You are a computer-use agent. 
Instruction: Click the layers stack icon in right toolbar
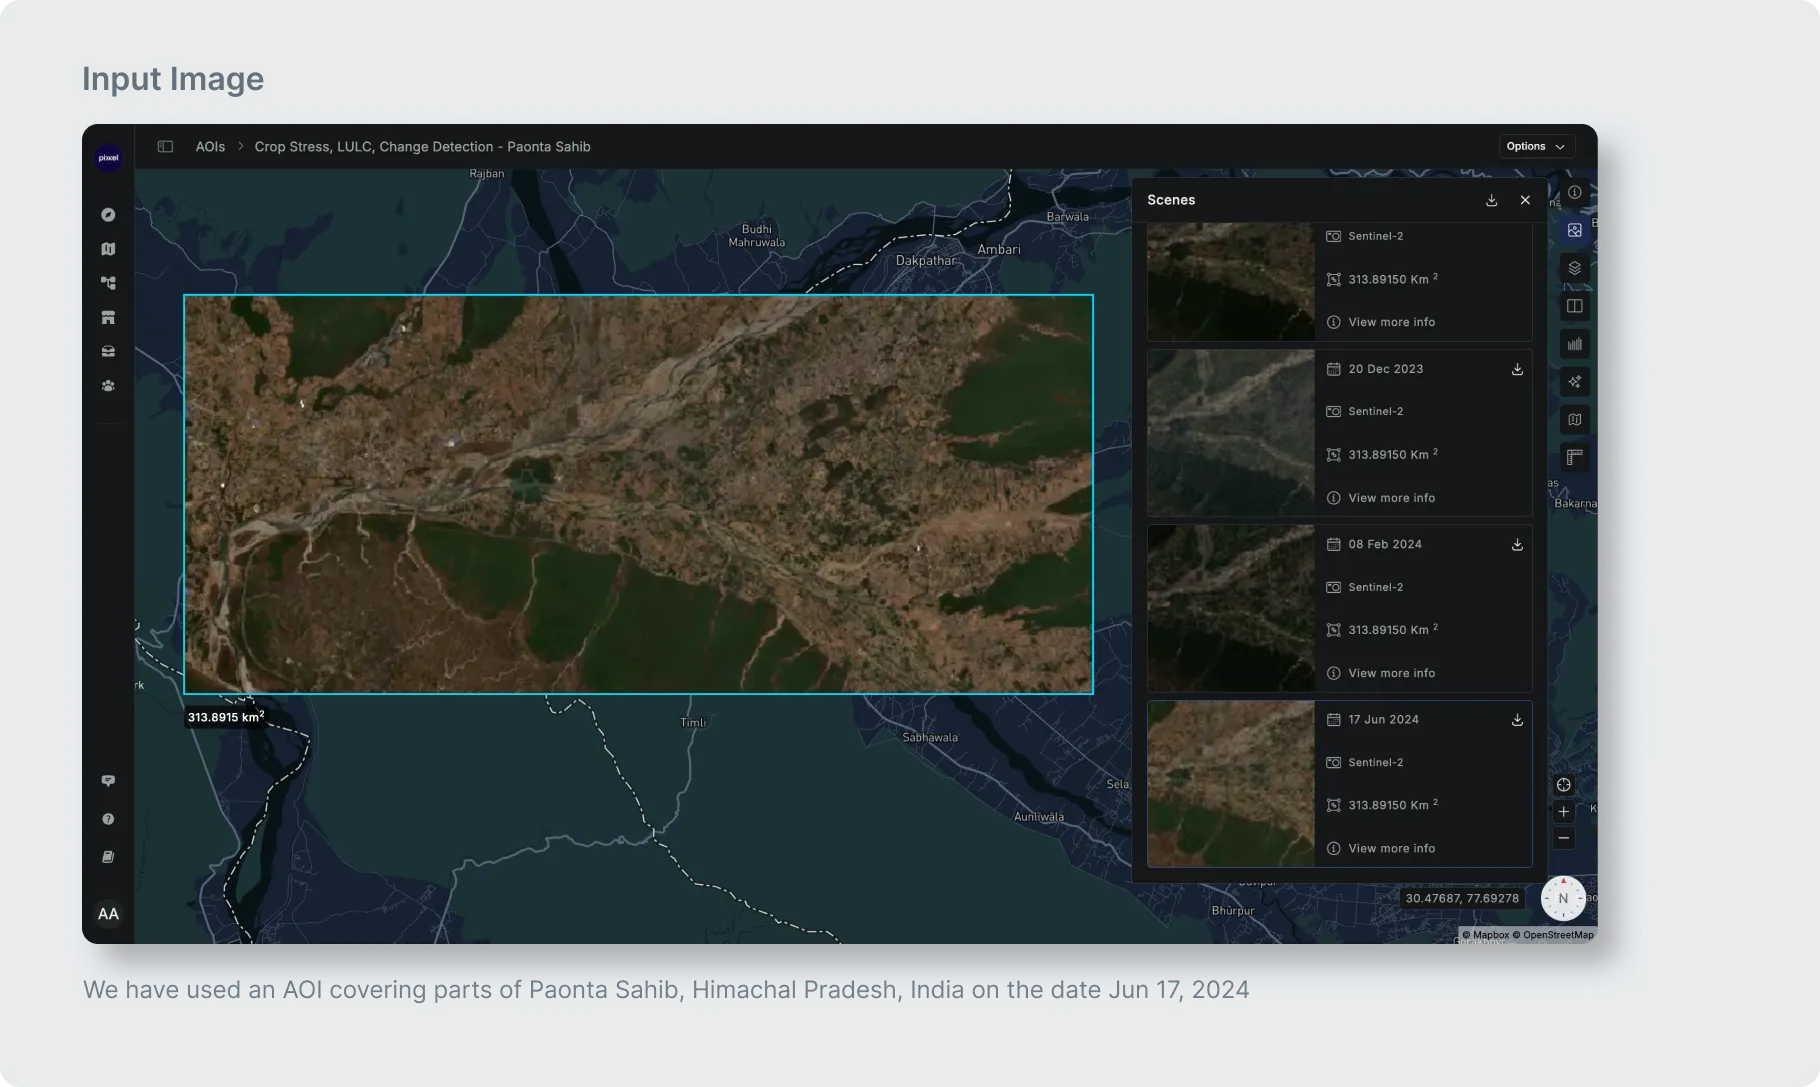tap(1574, 268)
